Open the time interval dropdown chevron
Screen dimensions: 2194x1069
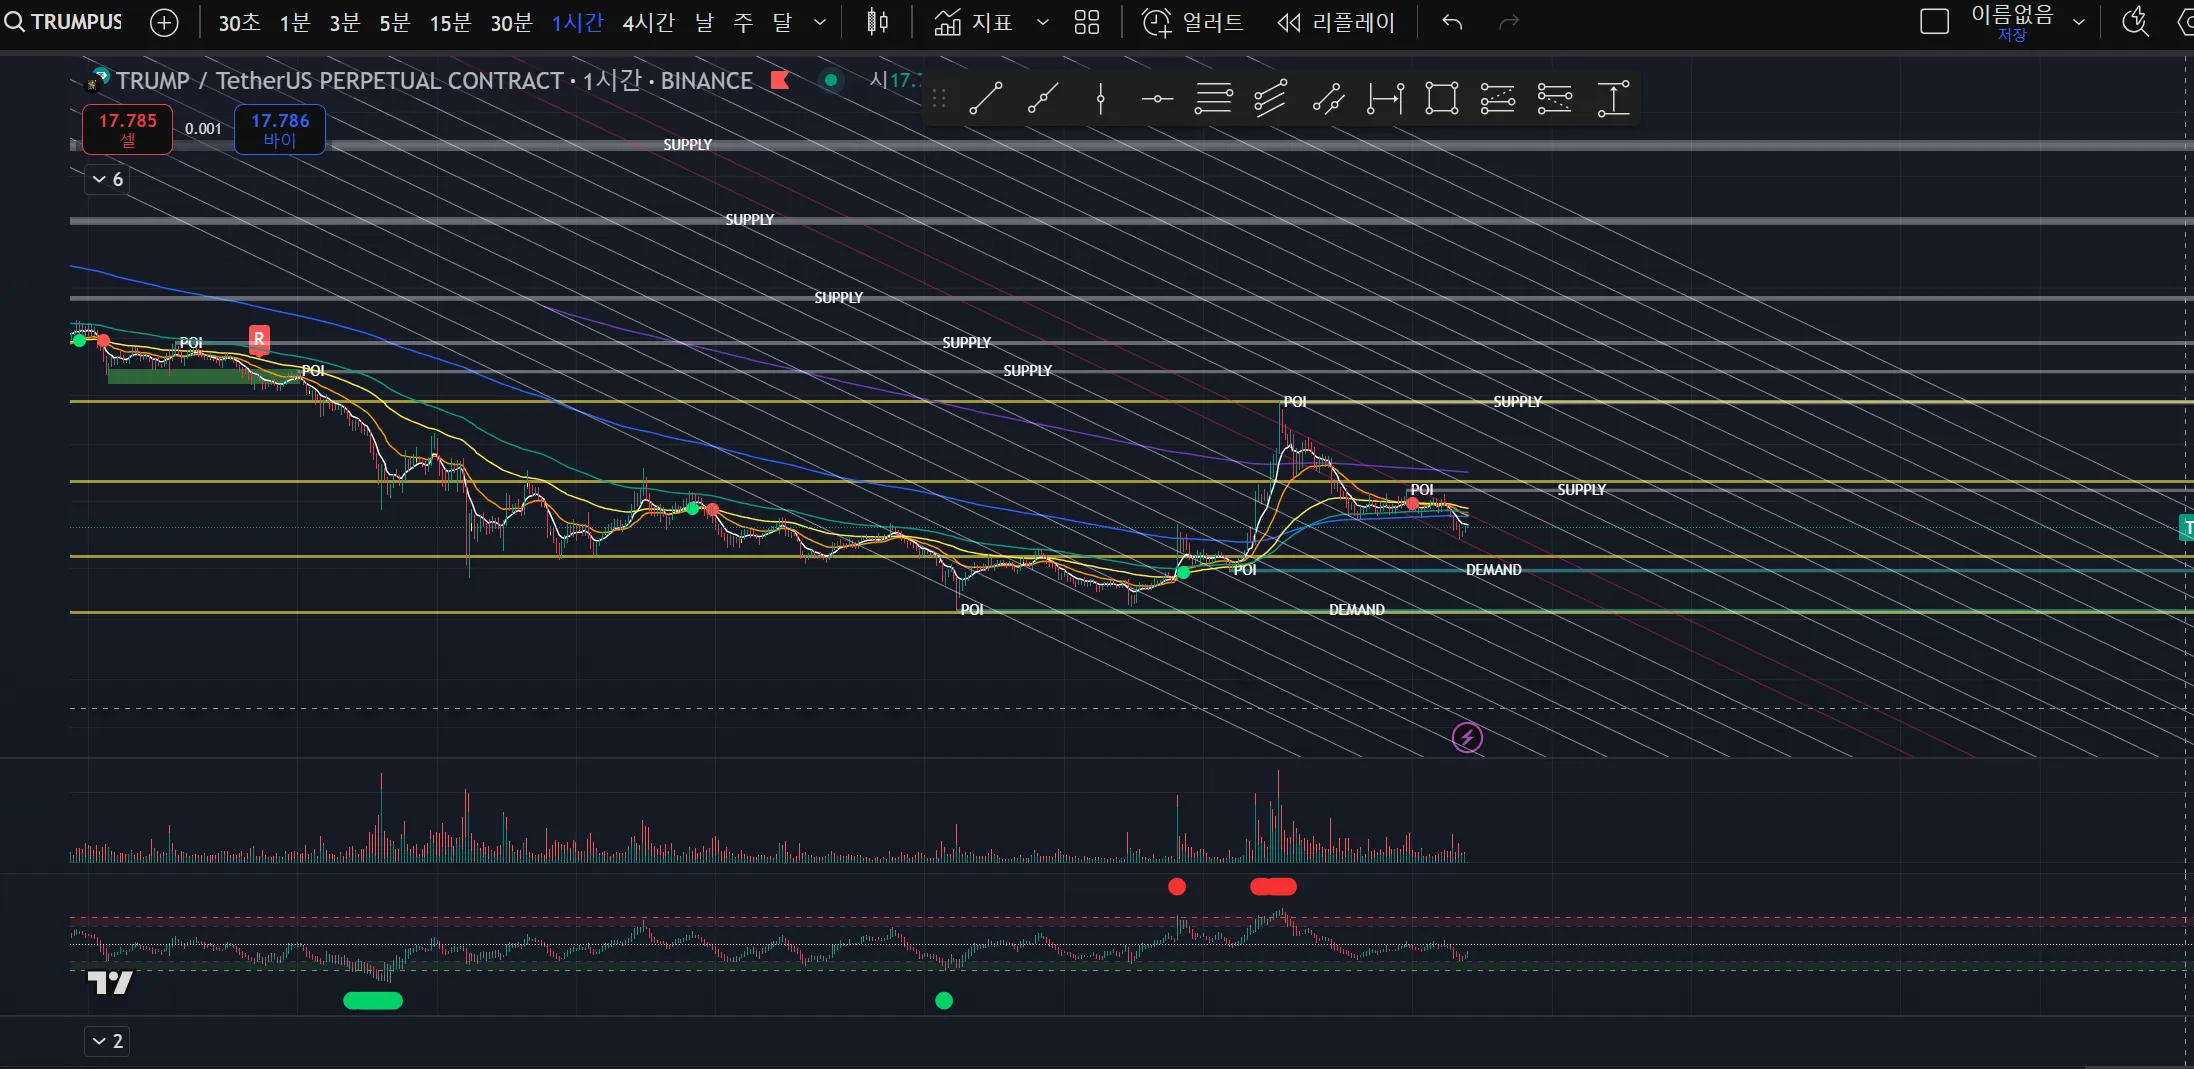pos(820,22)
